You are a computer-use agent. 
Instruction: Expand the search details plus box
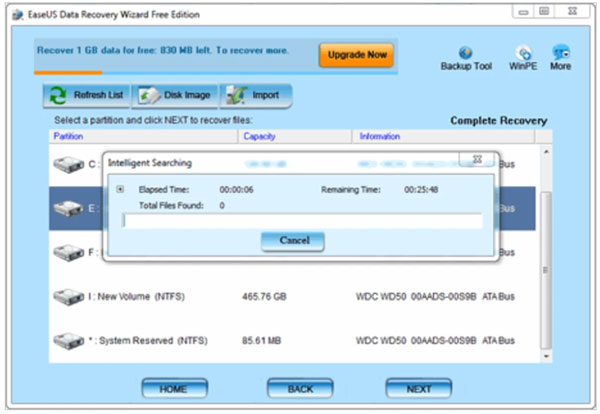[120, 189]
